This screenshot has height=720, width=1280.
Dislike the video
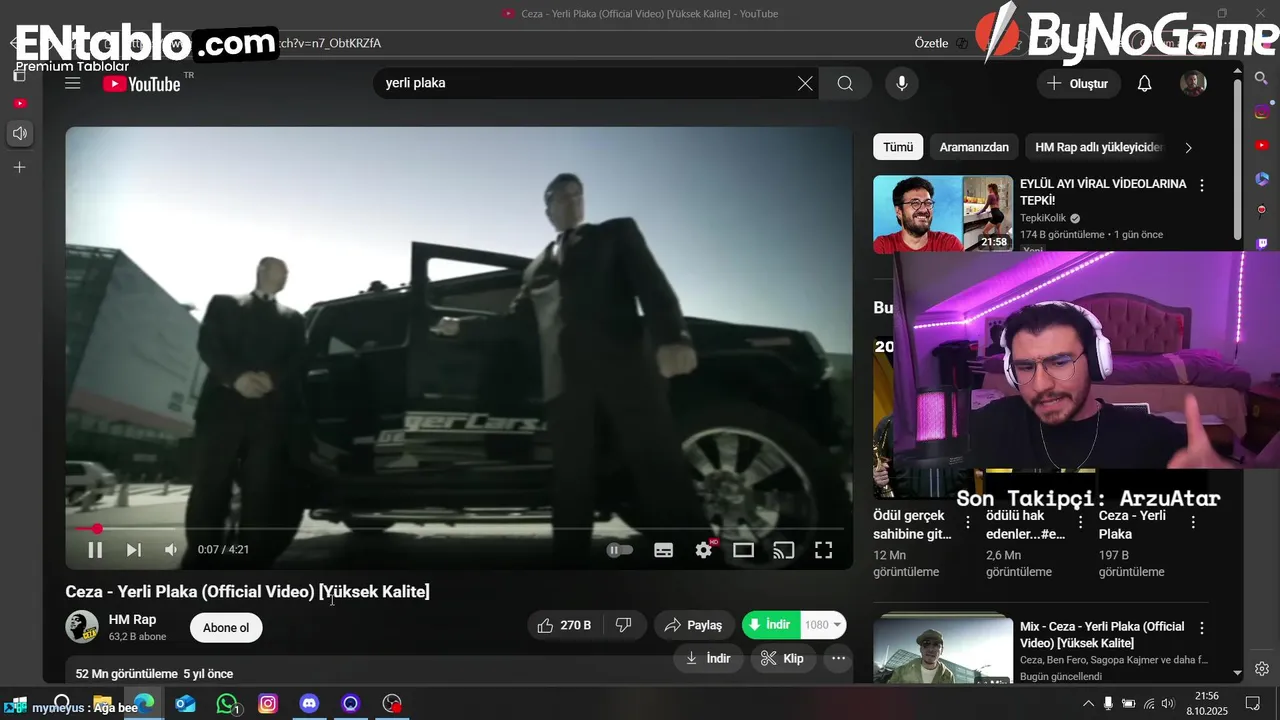(x=624, y=625)
